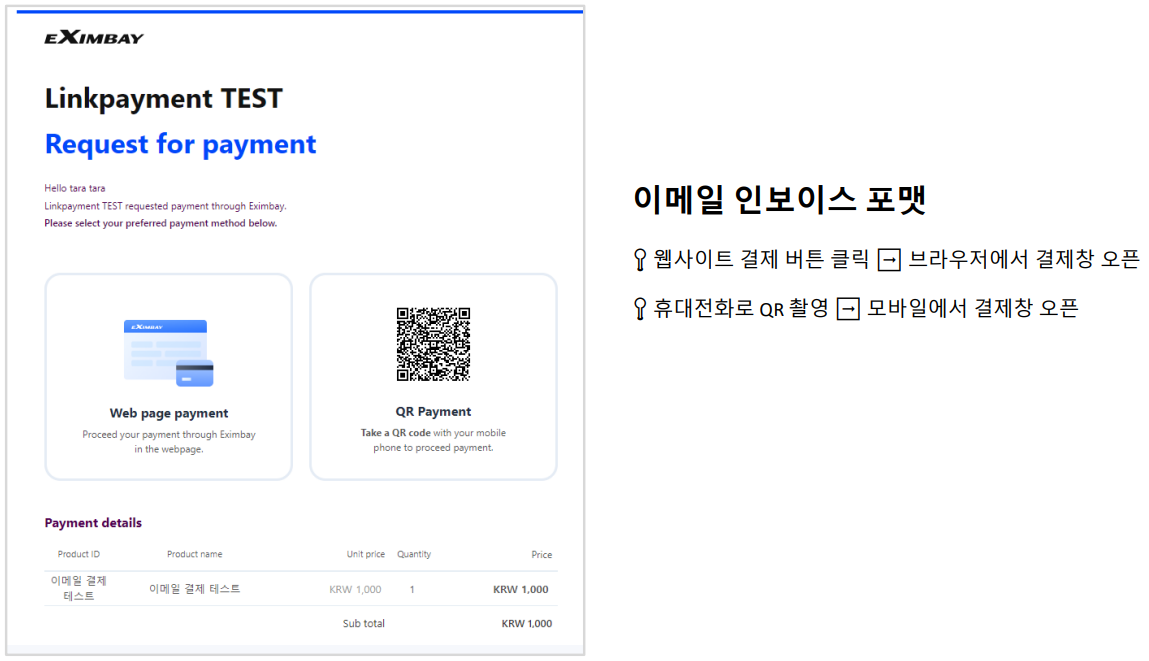1149x661 pixels.
Task: Click the 'Price' column header
Action: point(542,555)
